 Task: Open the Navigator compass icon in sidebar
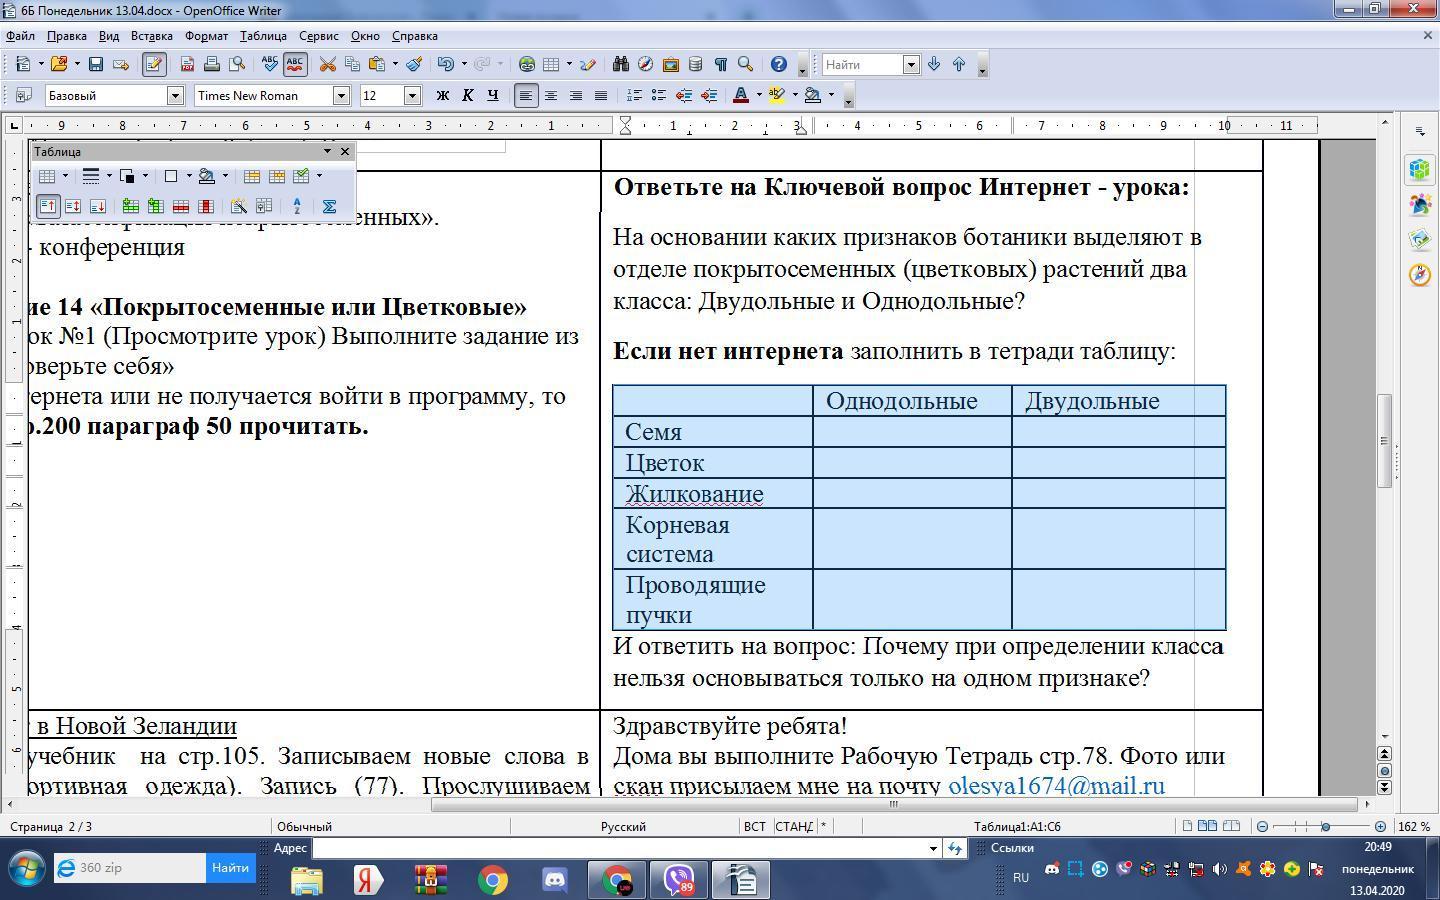(x=1420, y=274)
